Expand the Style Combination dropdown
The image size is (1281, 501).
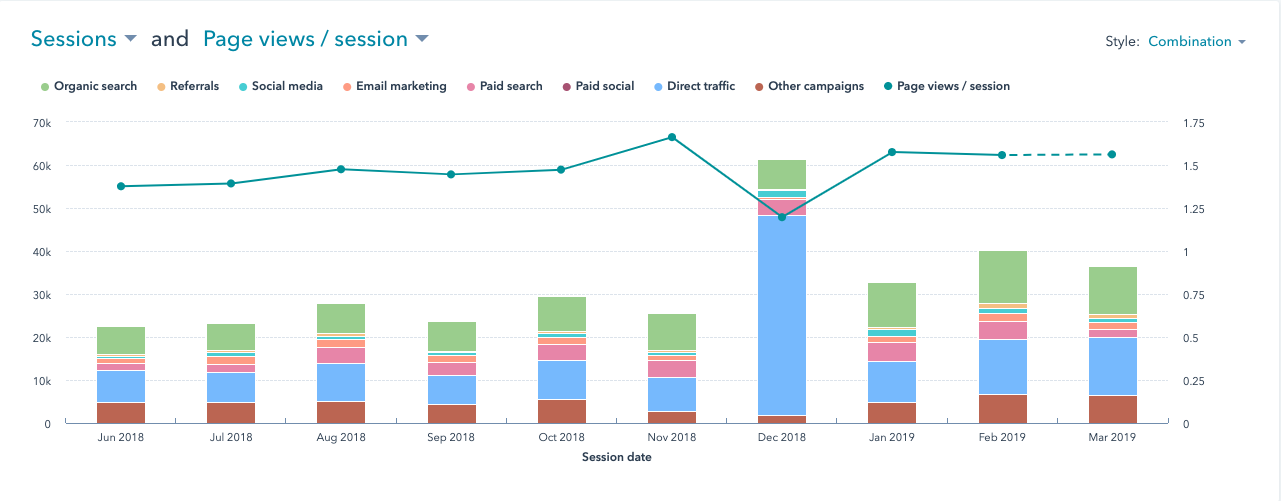point(1196,42)
